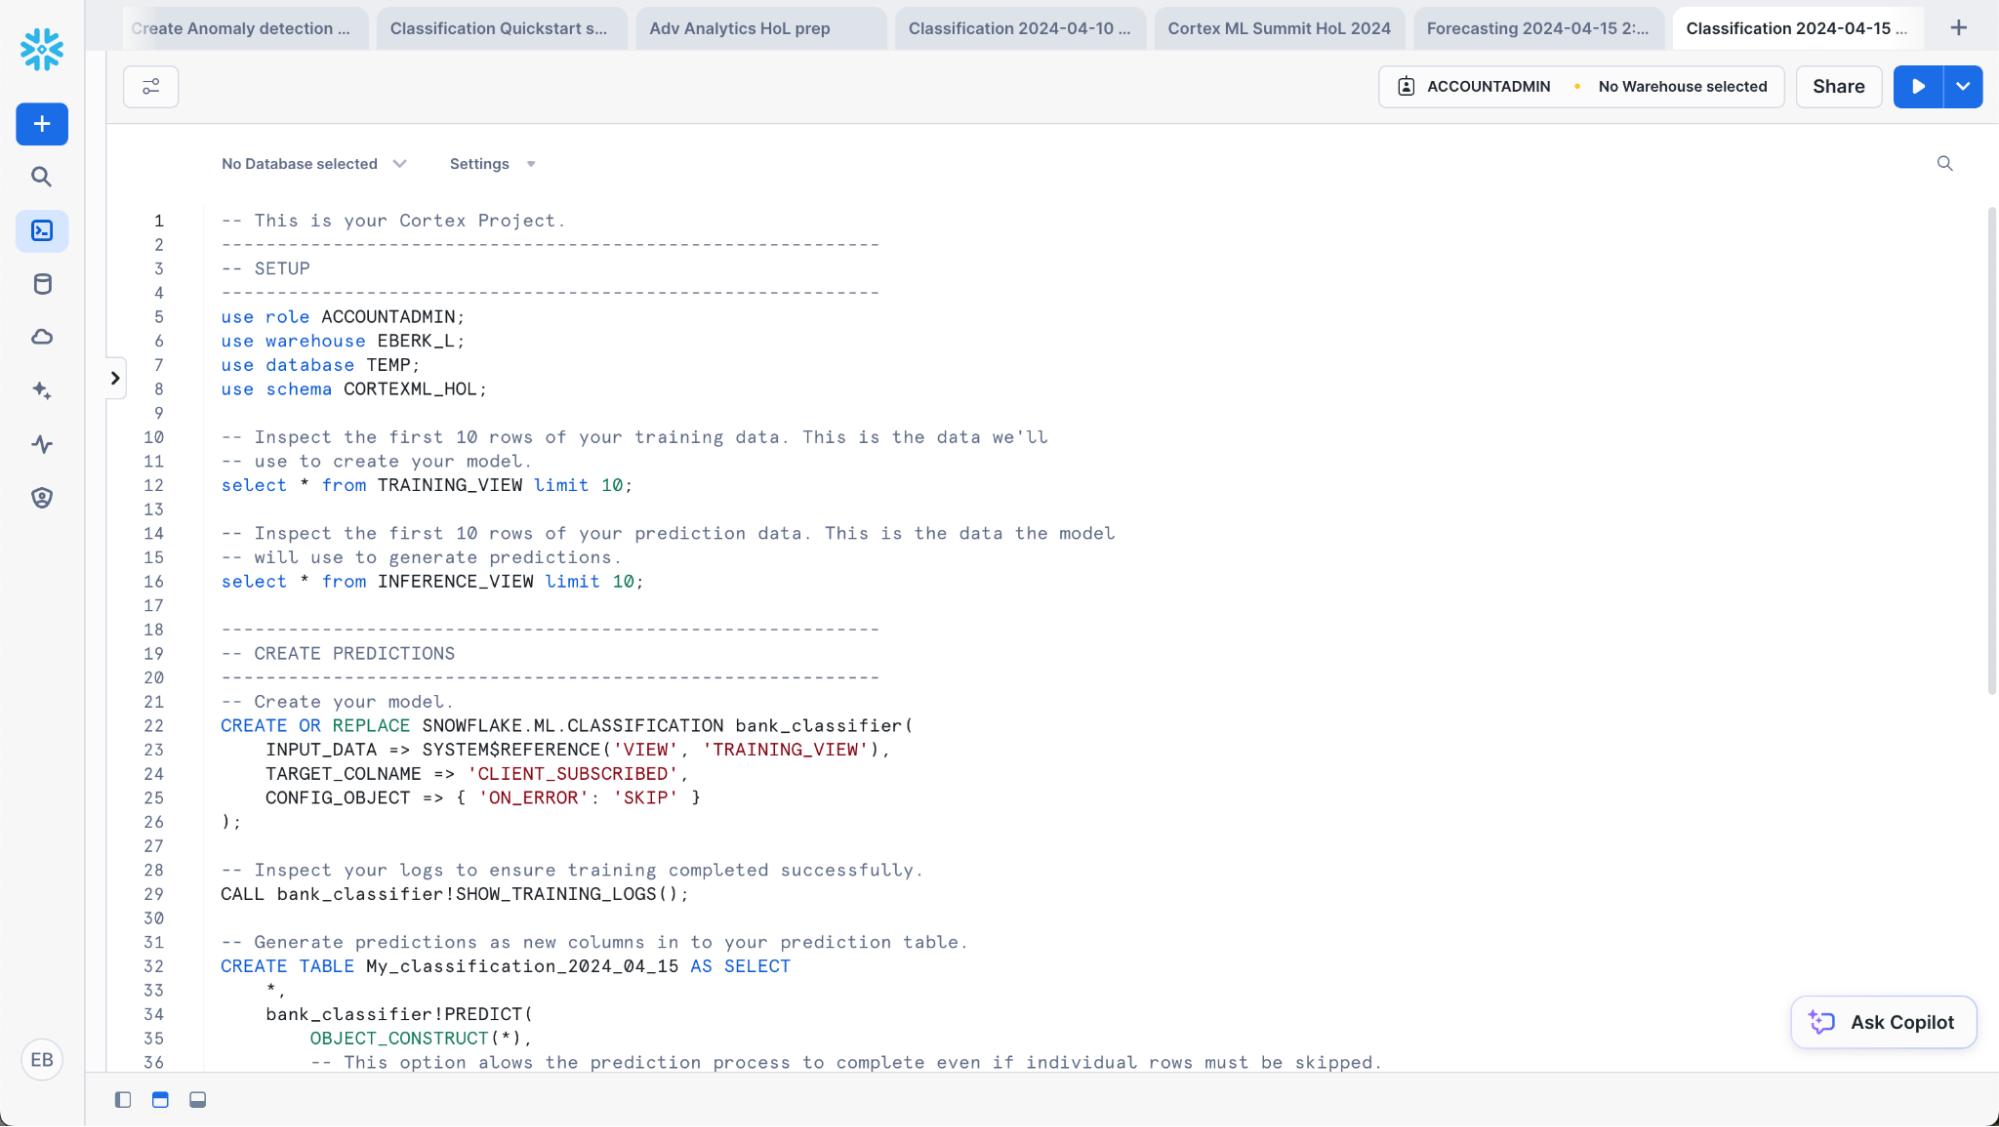Click the Ask Copilot button
Screen dimensions: 1999x1127
[1883, 1022]
